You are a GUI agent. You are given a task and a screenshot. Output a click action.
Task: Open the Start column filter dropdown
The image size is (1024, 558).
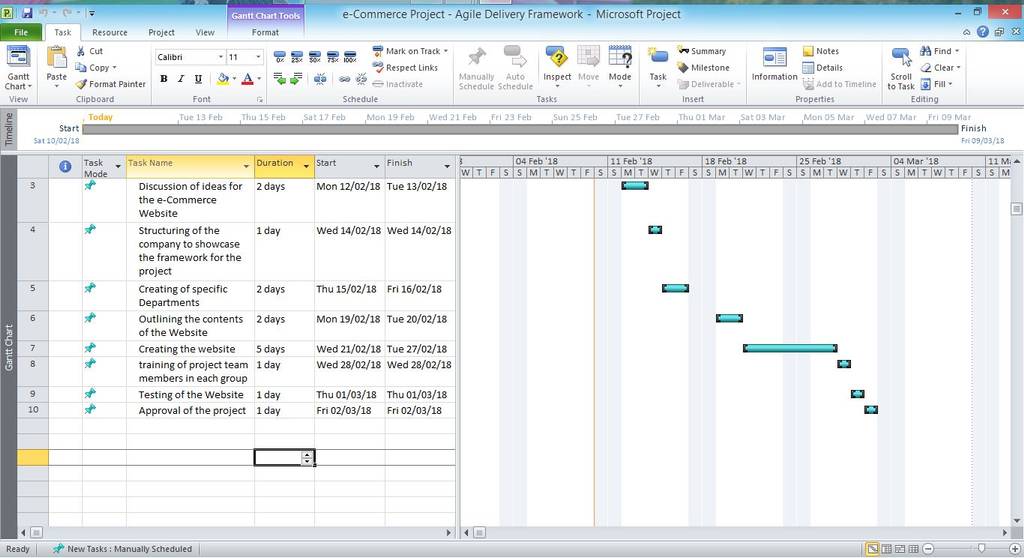coord(377,167)
